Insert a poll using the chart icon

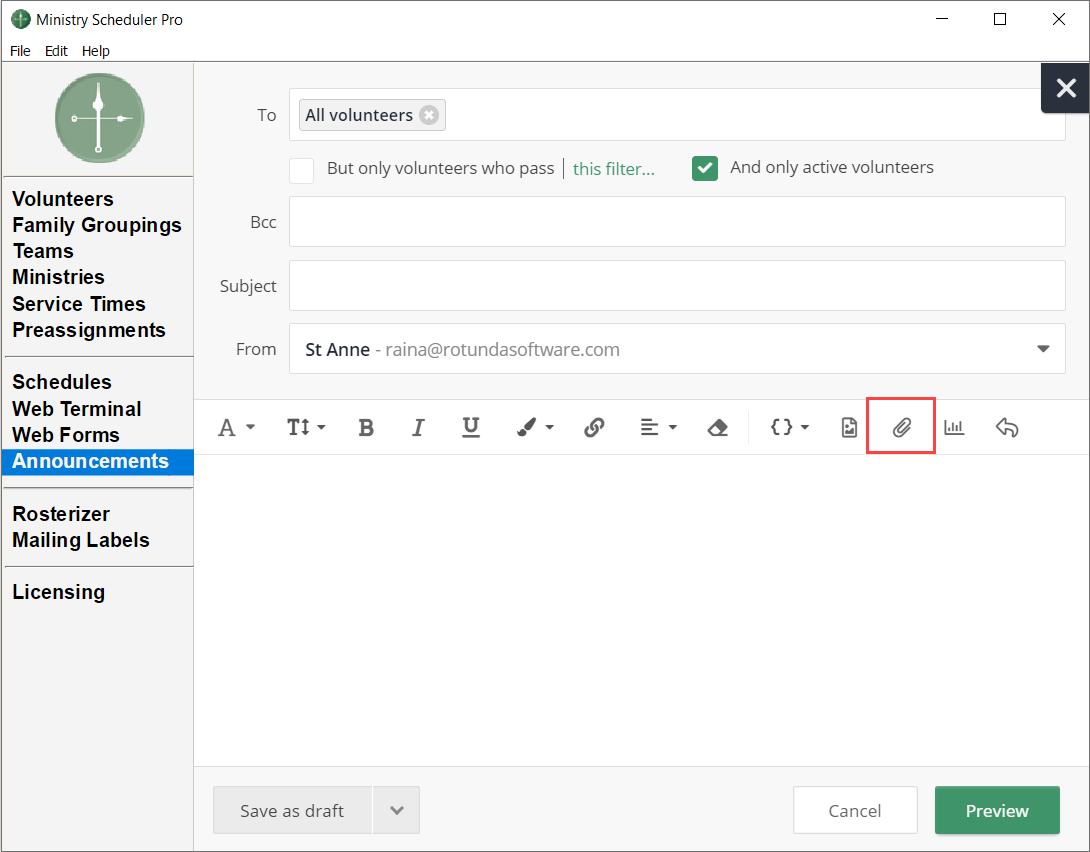tap(954, 427)
